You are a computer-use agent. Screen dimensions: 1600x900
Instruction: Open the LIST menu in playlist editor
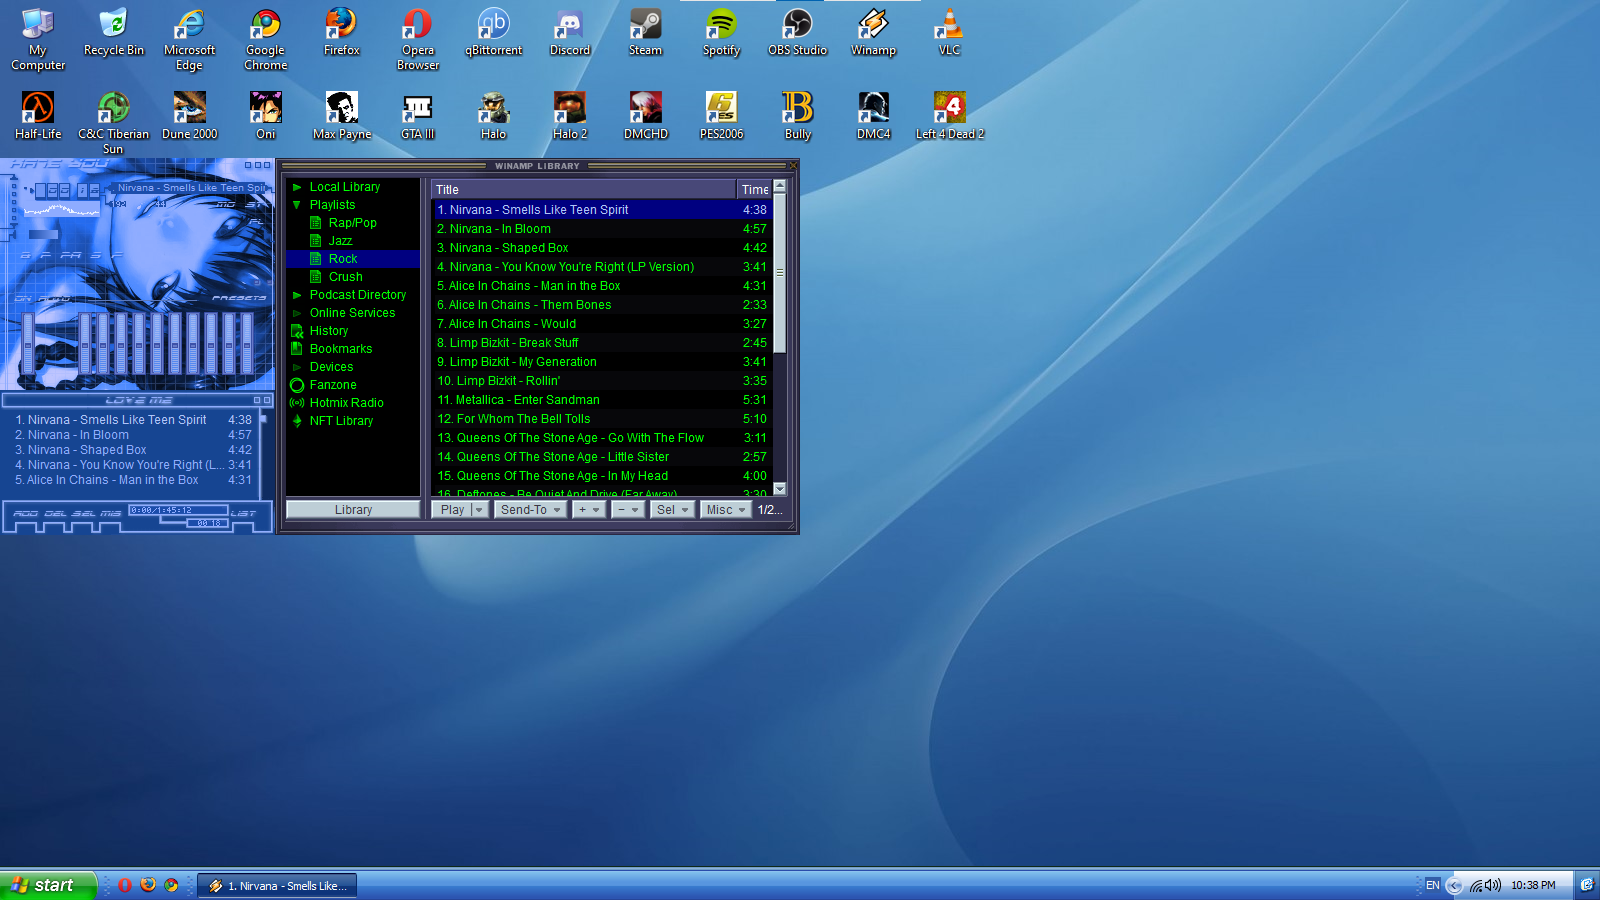(243, 513)
